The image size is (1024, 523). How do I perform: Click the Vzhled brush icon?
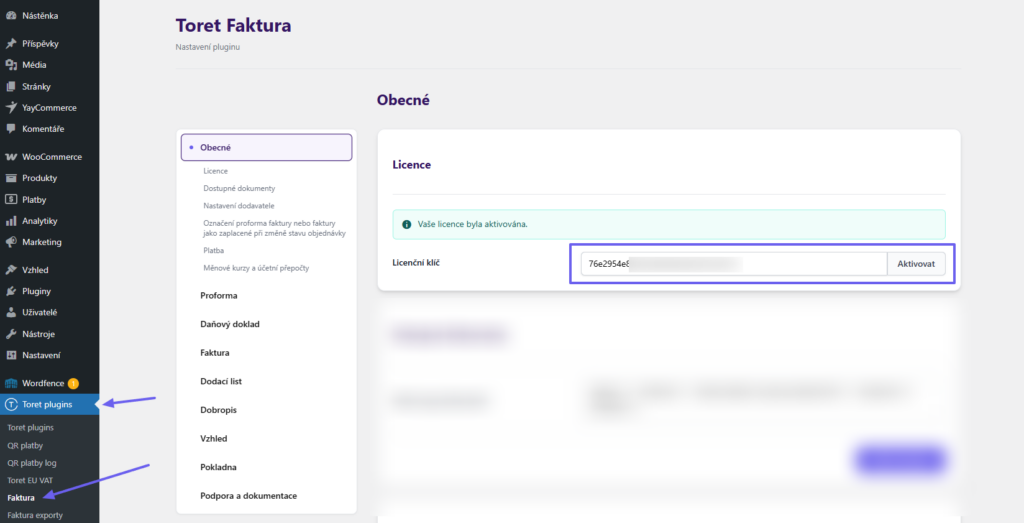[10, 270]
